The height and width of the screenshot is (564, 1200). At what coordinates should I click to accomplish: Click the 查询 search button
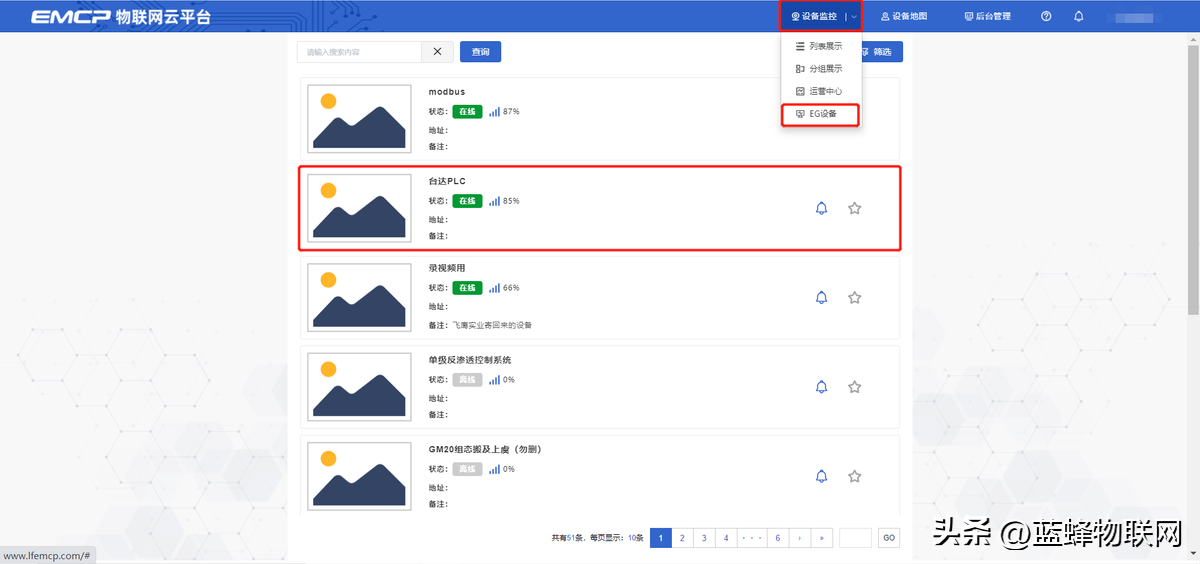[481, 52]
